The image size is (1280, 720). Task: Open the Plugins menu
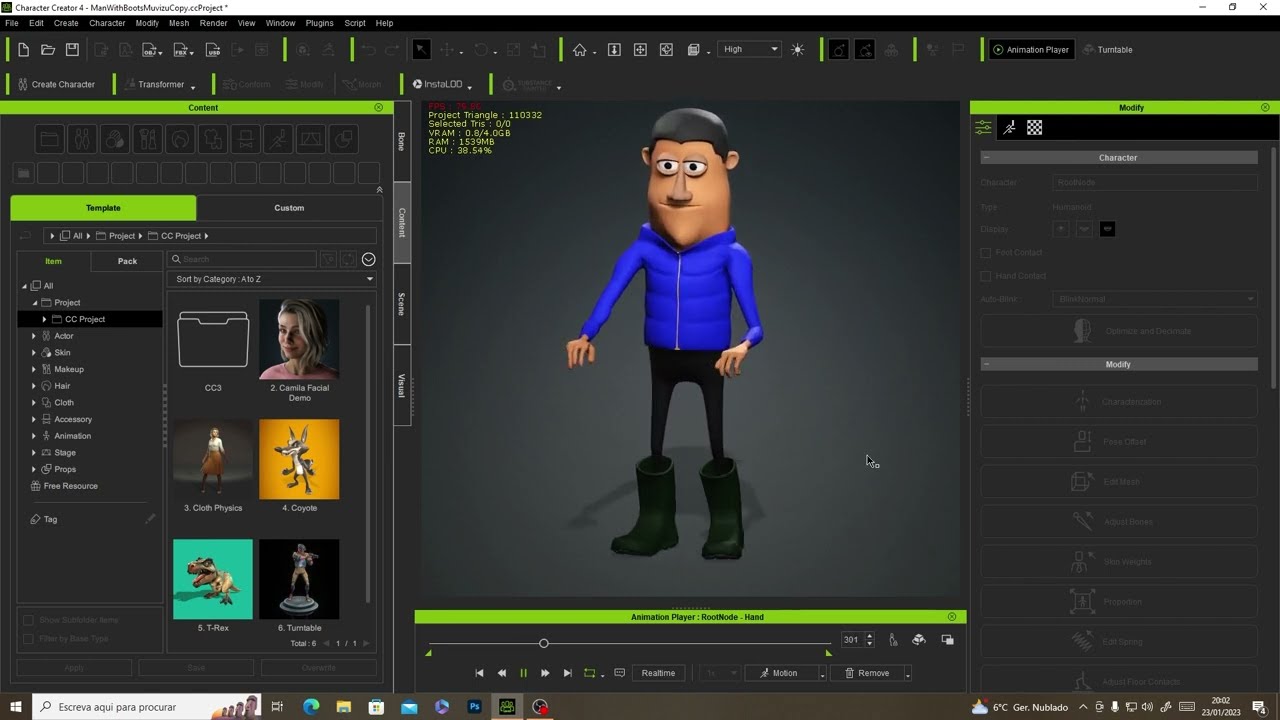(319, 23)
